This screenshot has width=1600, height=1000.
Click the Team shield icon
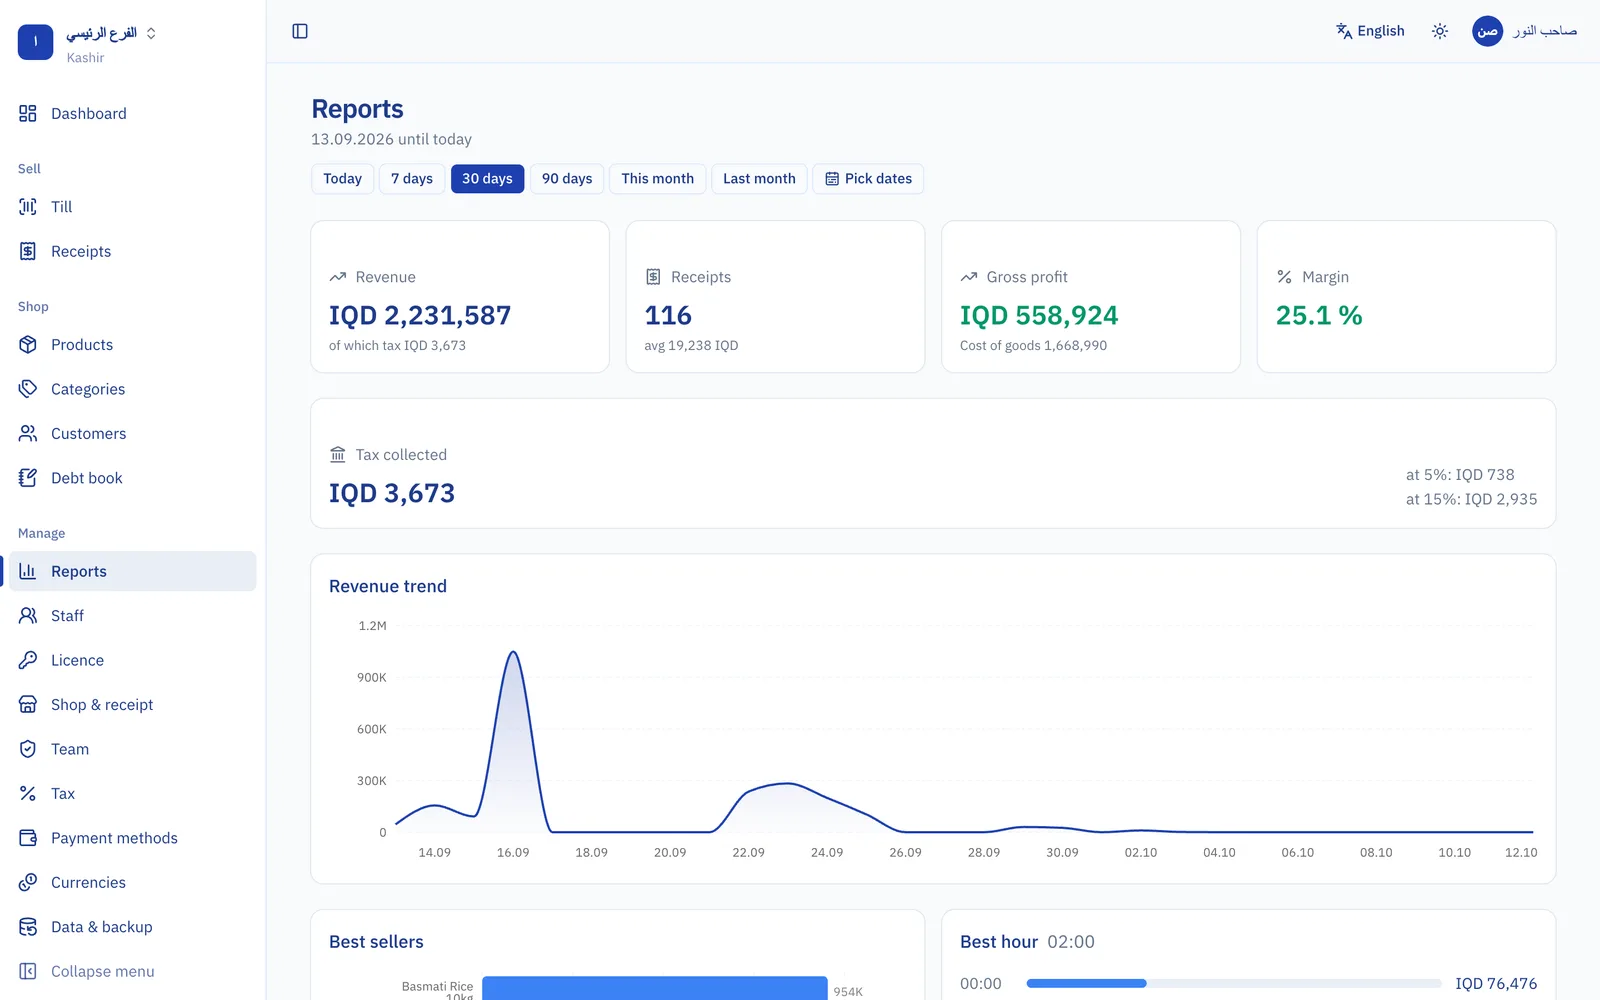28,749
